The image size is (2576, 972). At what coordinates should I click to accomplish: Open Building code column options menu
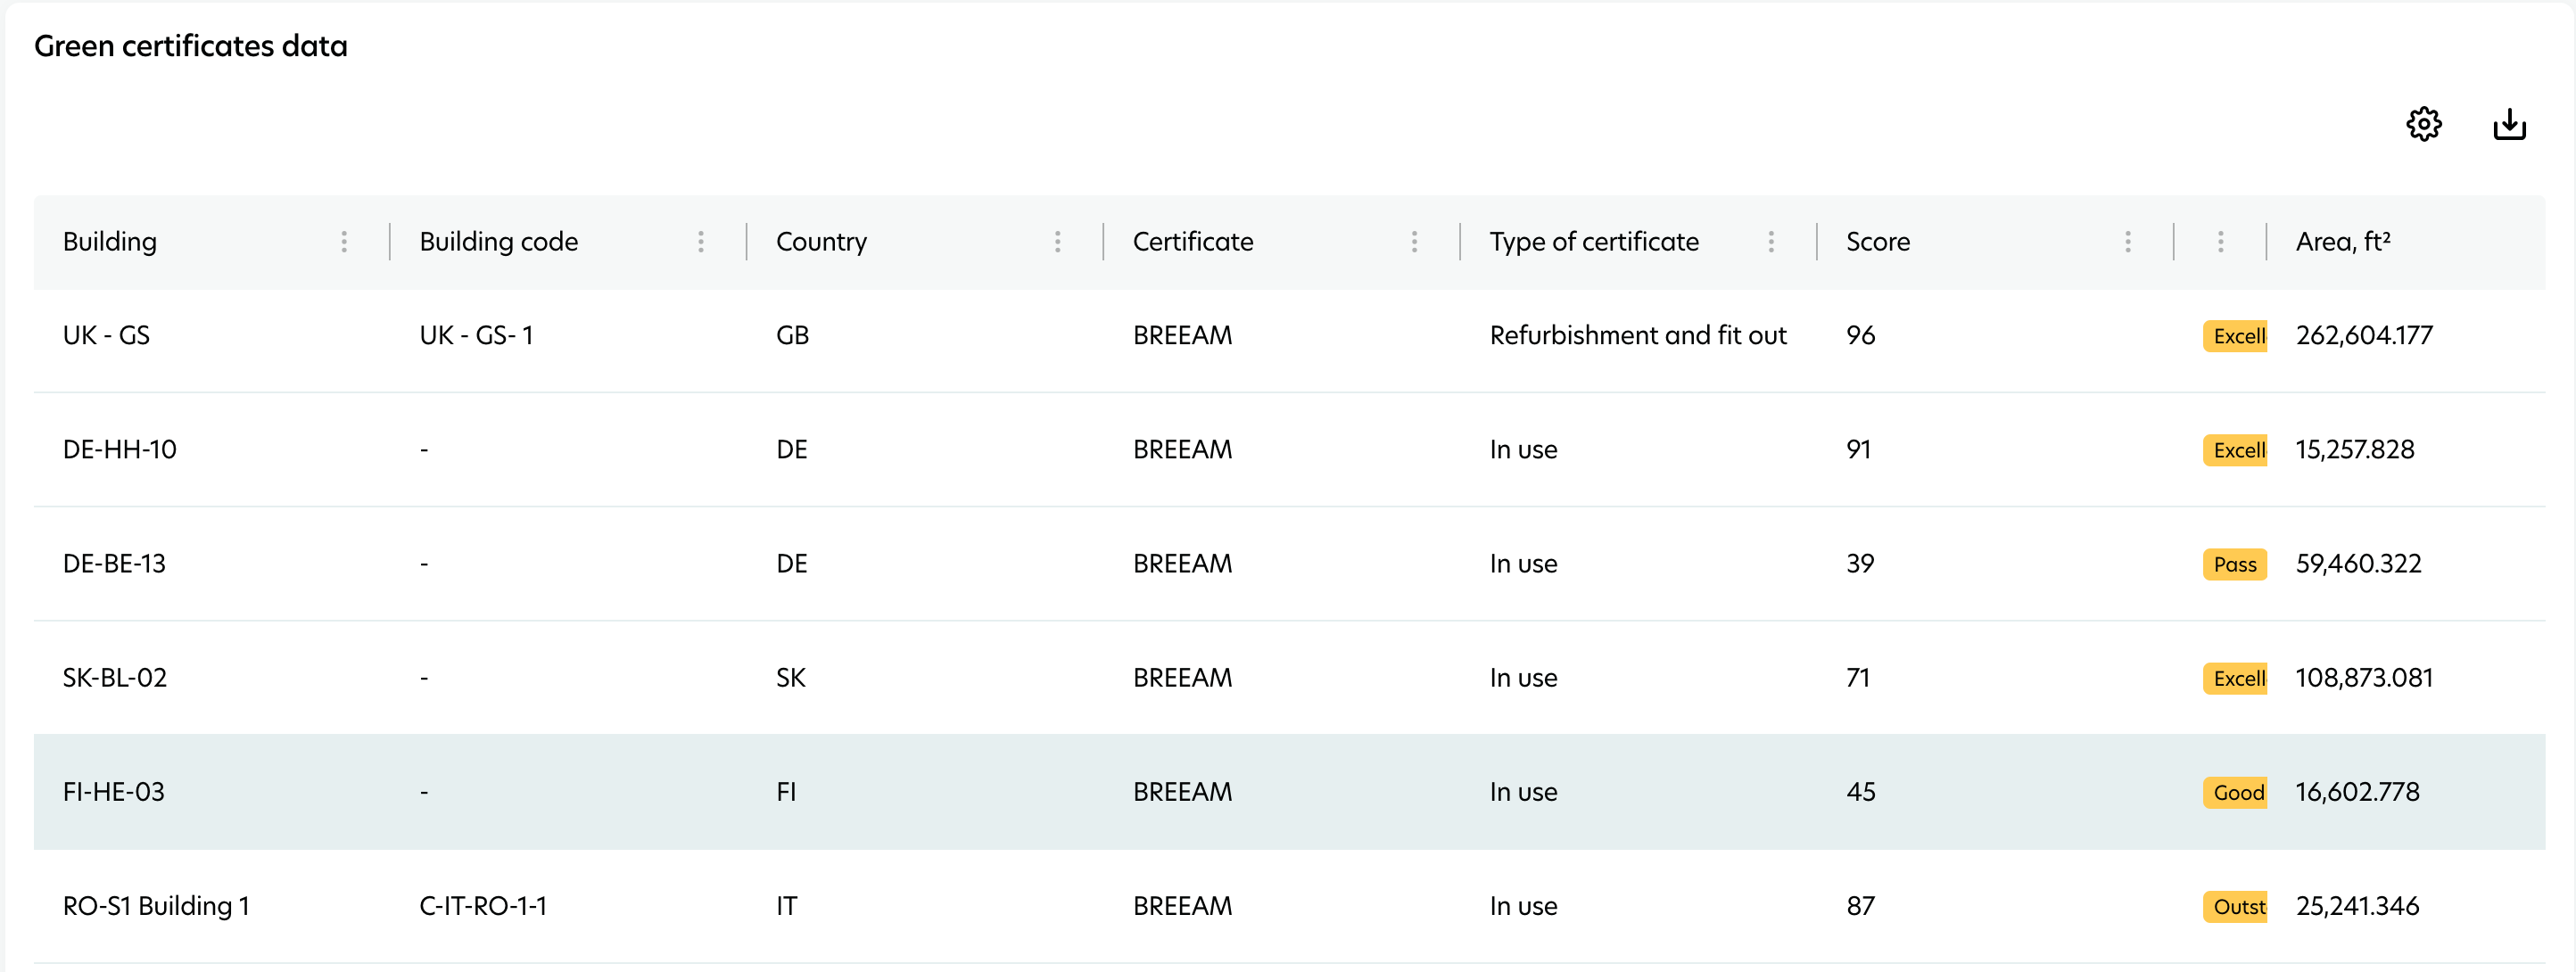coord(701,242)
